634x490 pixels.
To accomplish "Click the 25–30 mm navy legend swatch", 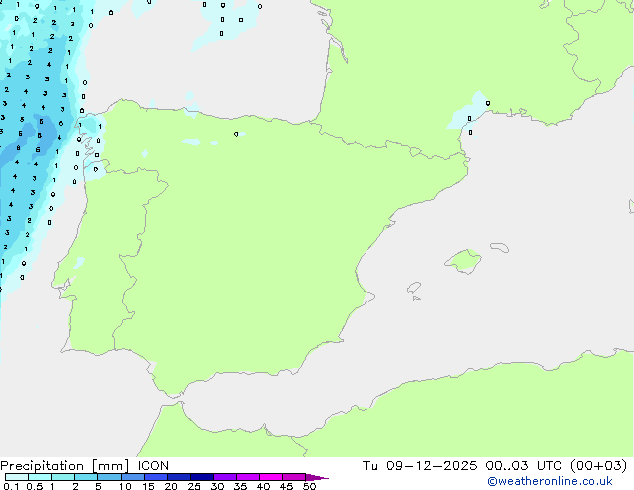I will [x=201, y=477].
